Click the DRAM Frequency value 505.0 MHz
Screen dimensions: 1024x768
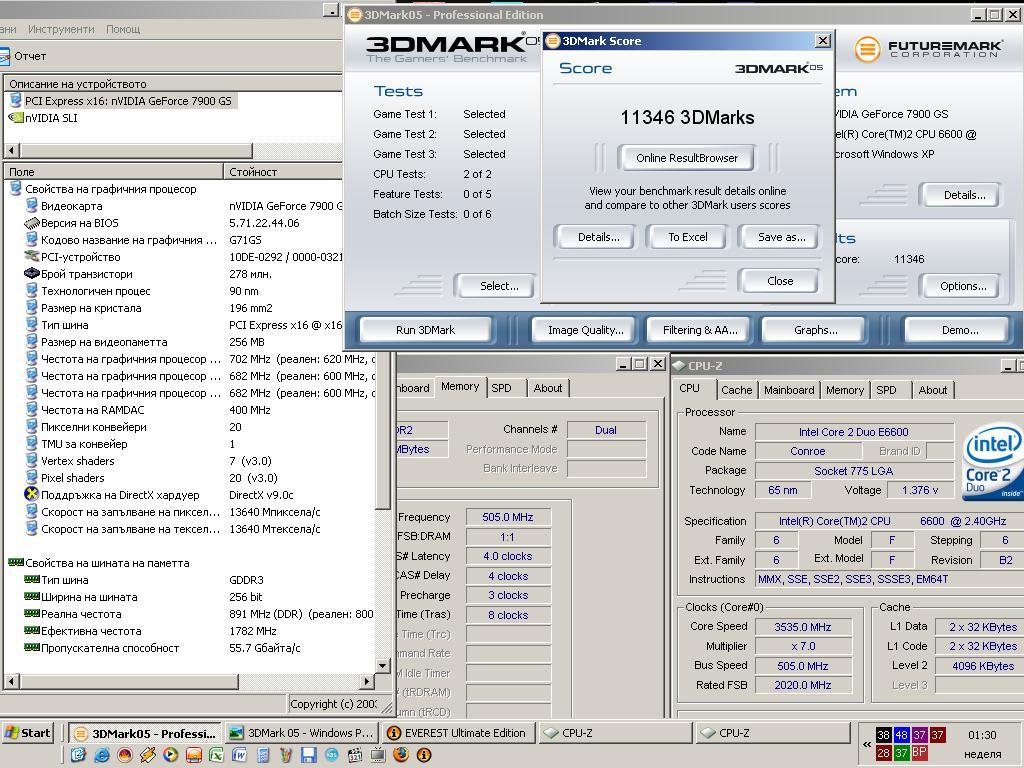pyautogui.click(x=507, y=517)
